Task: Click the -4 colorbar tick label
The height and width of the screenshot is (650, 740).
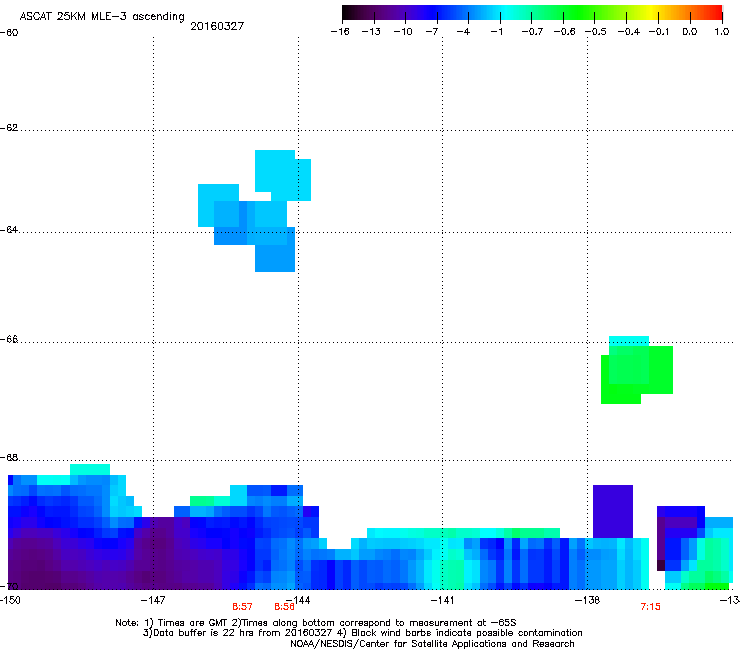Action: click(x=463, y=32)
